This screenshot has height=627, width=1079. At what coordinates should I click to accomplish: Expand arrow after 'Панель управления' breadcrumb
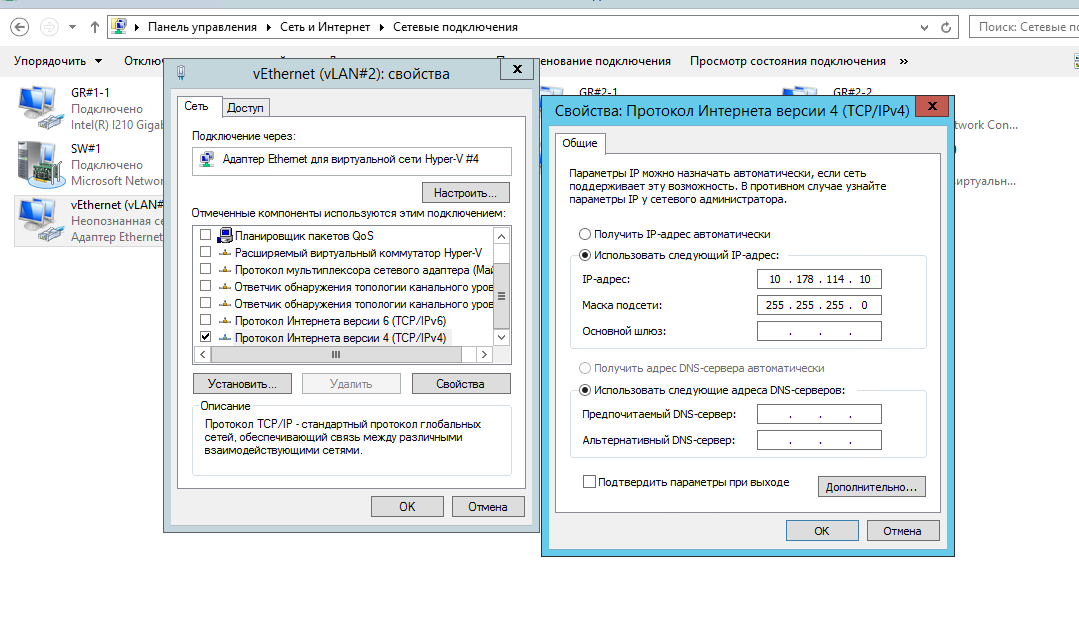click(x=269, y=27)
